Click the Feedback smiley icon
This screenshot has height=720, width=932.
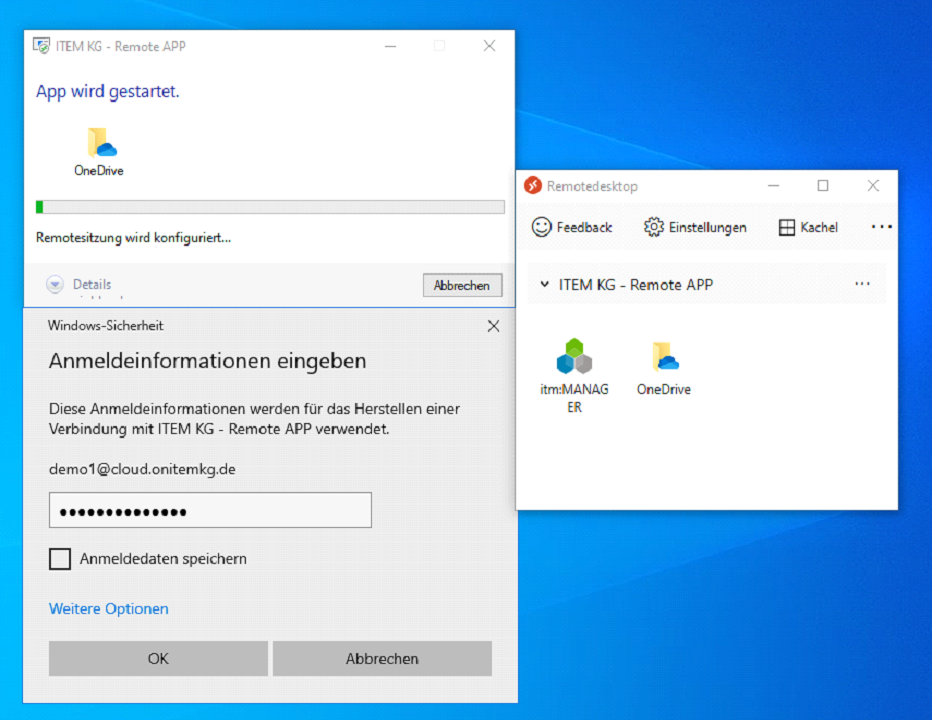tap(541, 227)
